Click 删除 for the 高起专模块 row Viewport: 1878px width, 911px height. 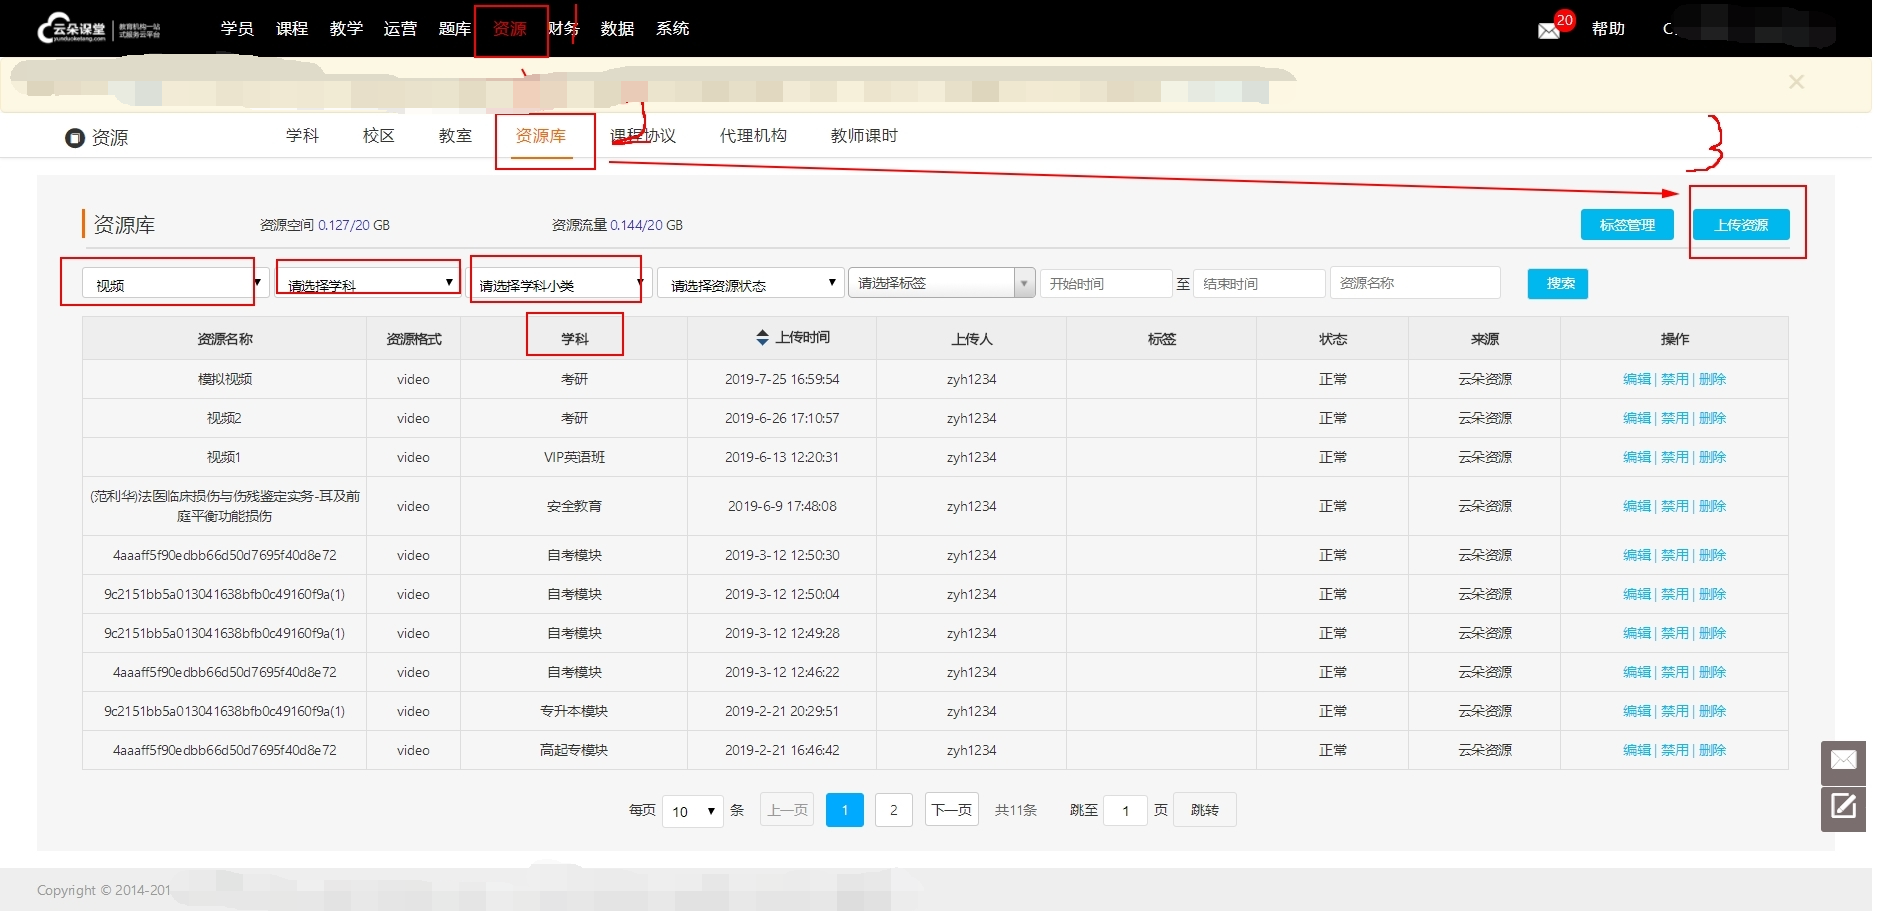point(1713,750)
